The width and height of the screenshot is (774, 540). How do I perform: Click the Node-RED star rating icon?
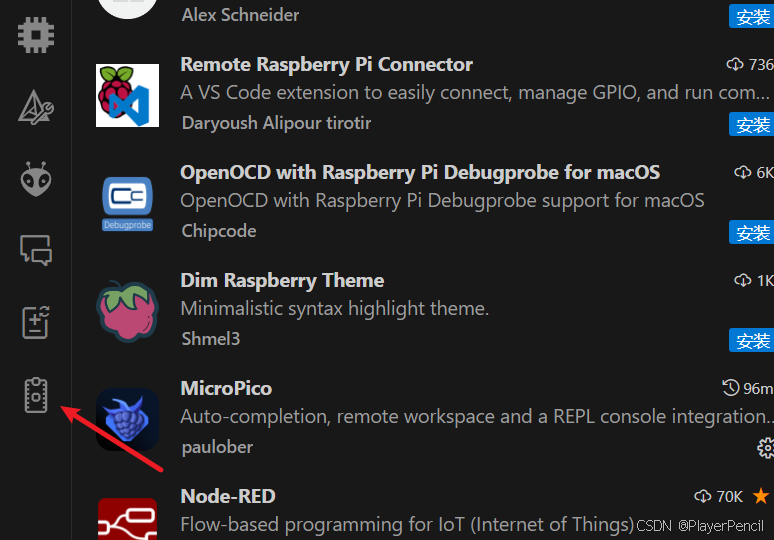pos(761,496)
